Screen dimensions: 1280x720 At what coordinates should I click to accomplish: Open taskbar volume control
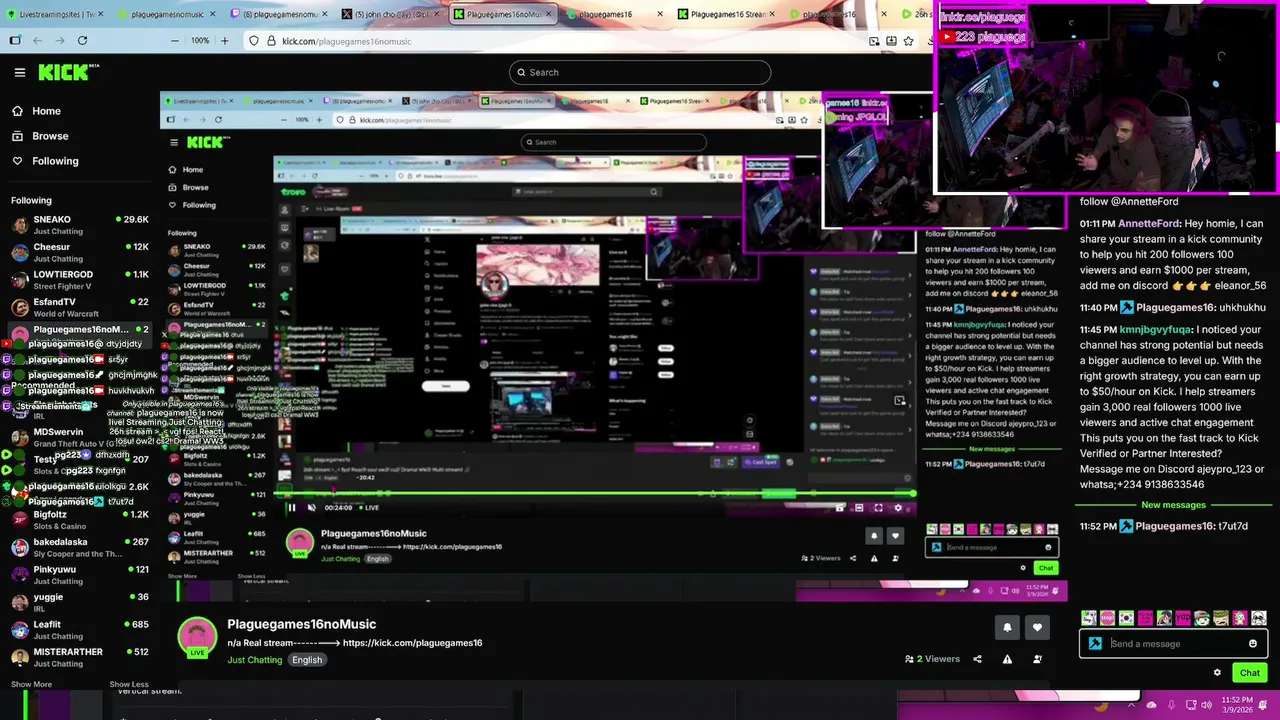point(1206,705)
